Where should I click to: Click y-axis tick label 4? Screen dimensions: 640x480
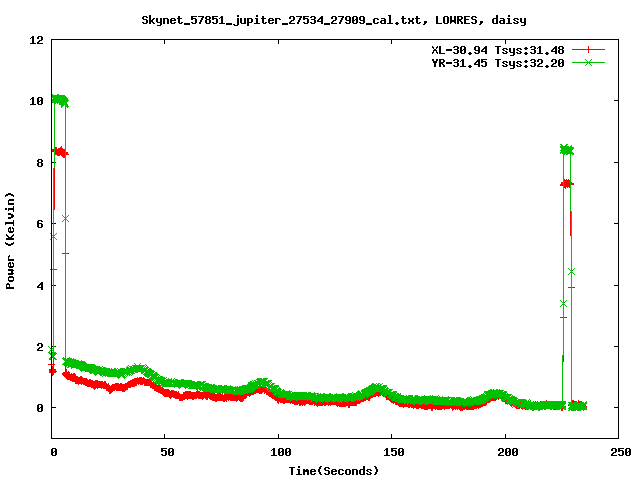tap(40, 286)
